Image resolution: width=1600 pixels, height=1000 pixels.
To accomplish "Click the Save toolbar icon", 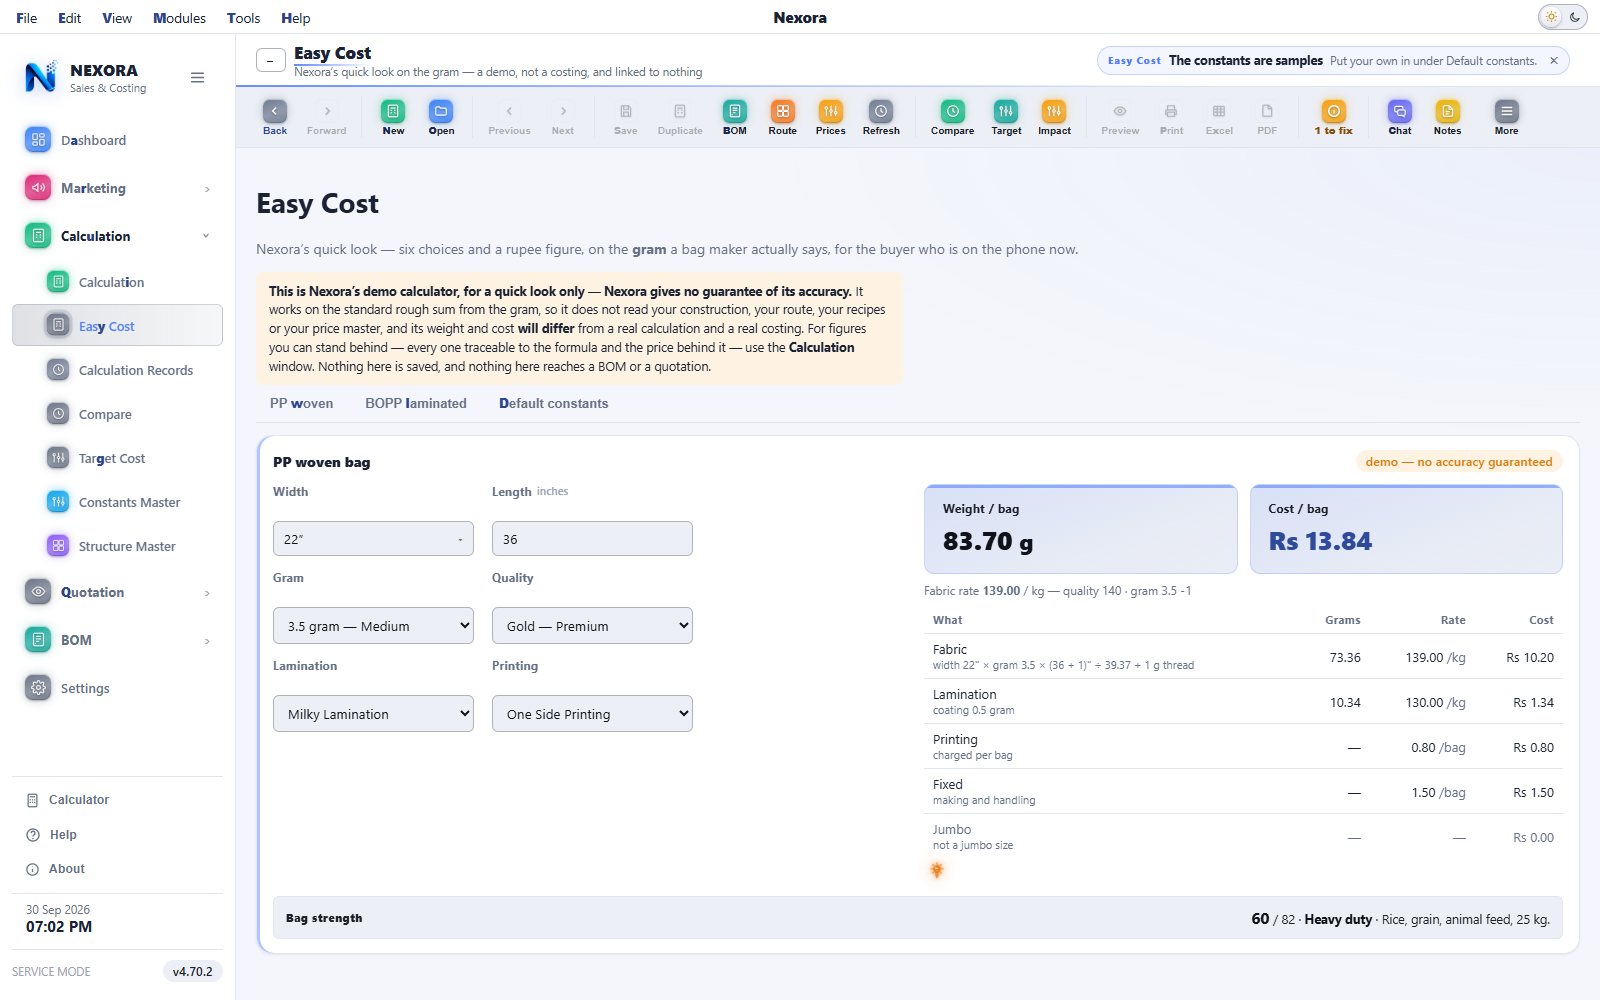I will (626, 117).
